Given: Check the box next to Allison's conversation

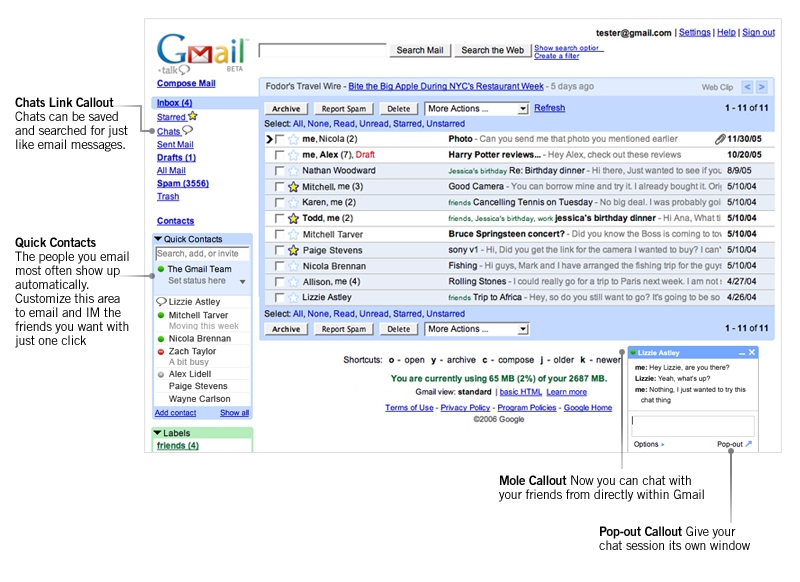Looking at the screenshot, I should click(280, 282).
